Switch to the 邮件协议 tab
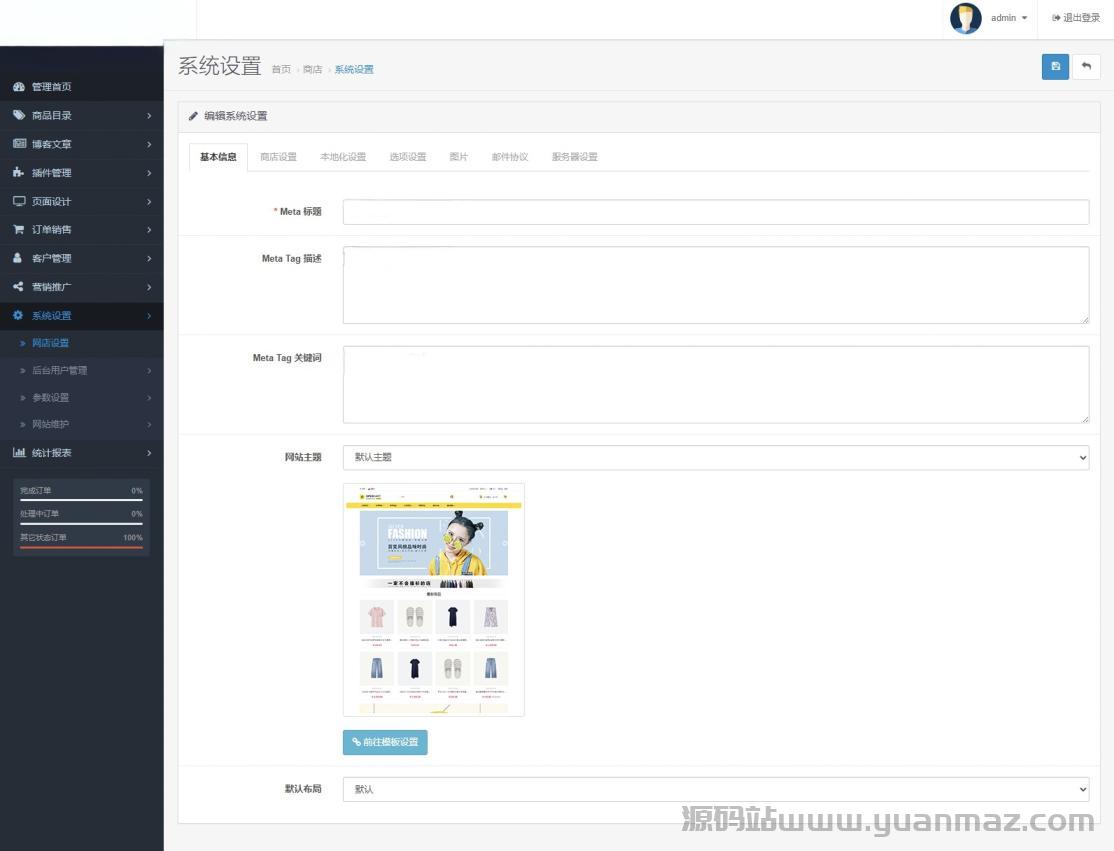Image resolution: width=1114 pixels, height=851 pixels. (x=509, y=157)
